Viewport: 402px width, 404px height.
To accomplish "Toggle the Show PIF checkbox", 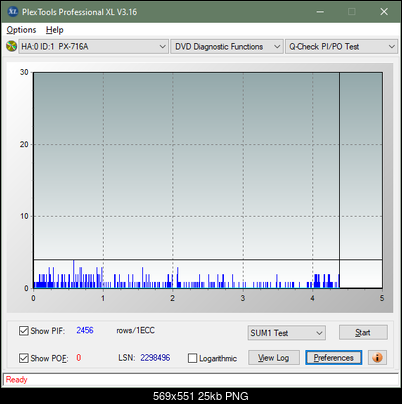I will click(x=24, y=331).
